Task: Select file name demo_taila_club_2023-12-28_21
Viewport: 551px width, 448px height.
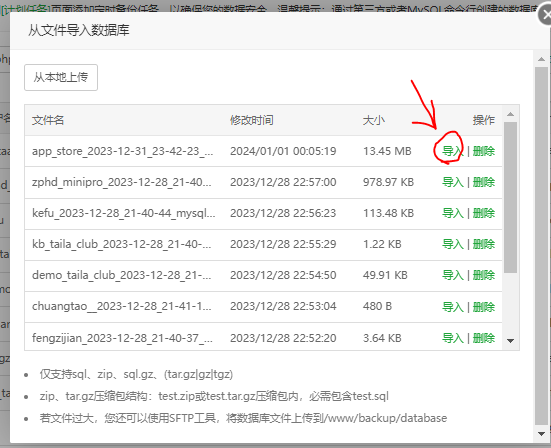Action: pyautogui.click(x=122, y=275)
